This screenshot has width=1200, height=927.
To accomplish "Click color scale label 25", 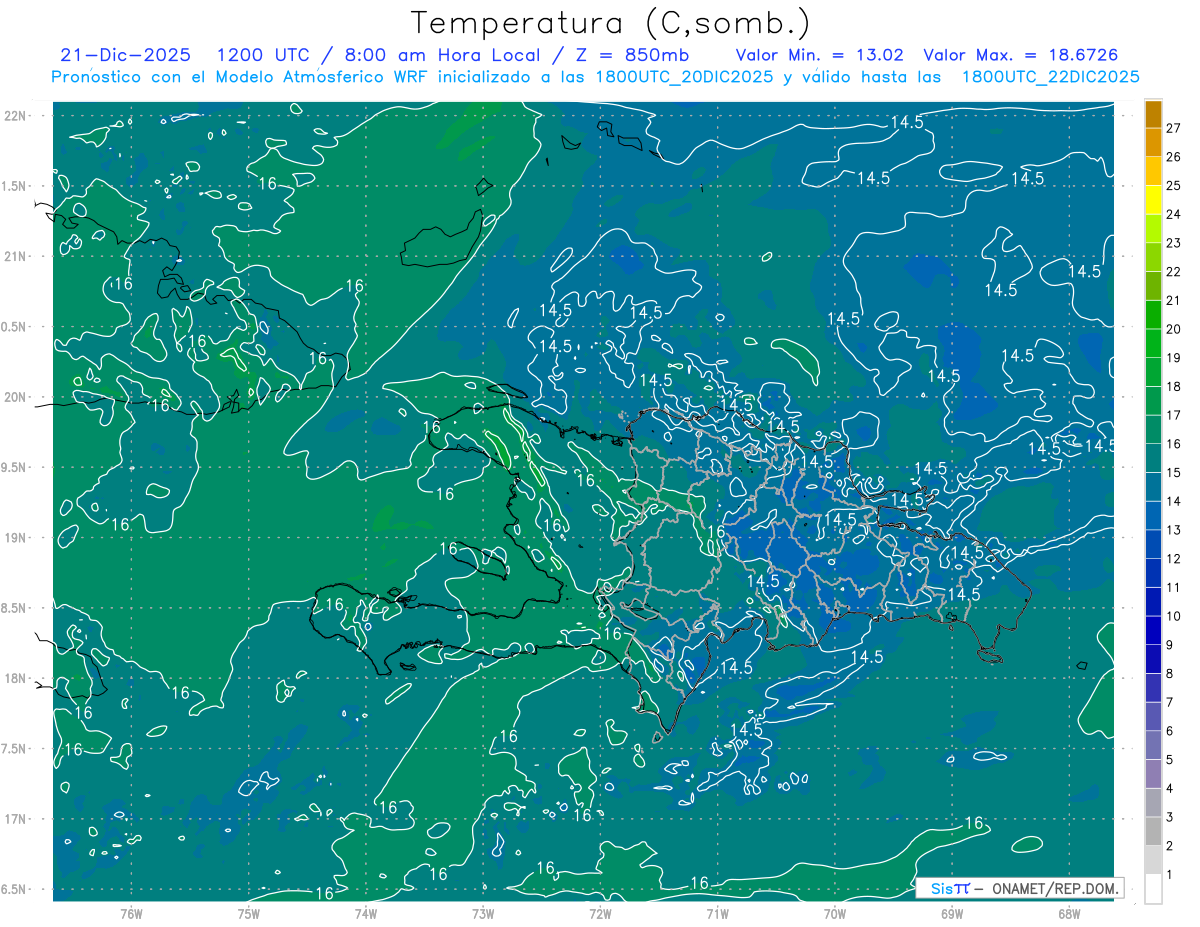I will (x=1173, y=186).
